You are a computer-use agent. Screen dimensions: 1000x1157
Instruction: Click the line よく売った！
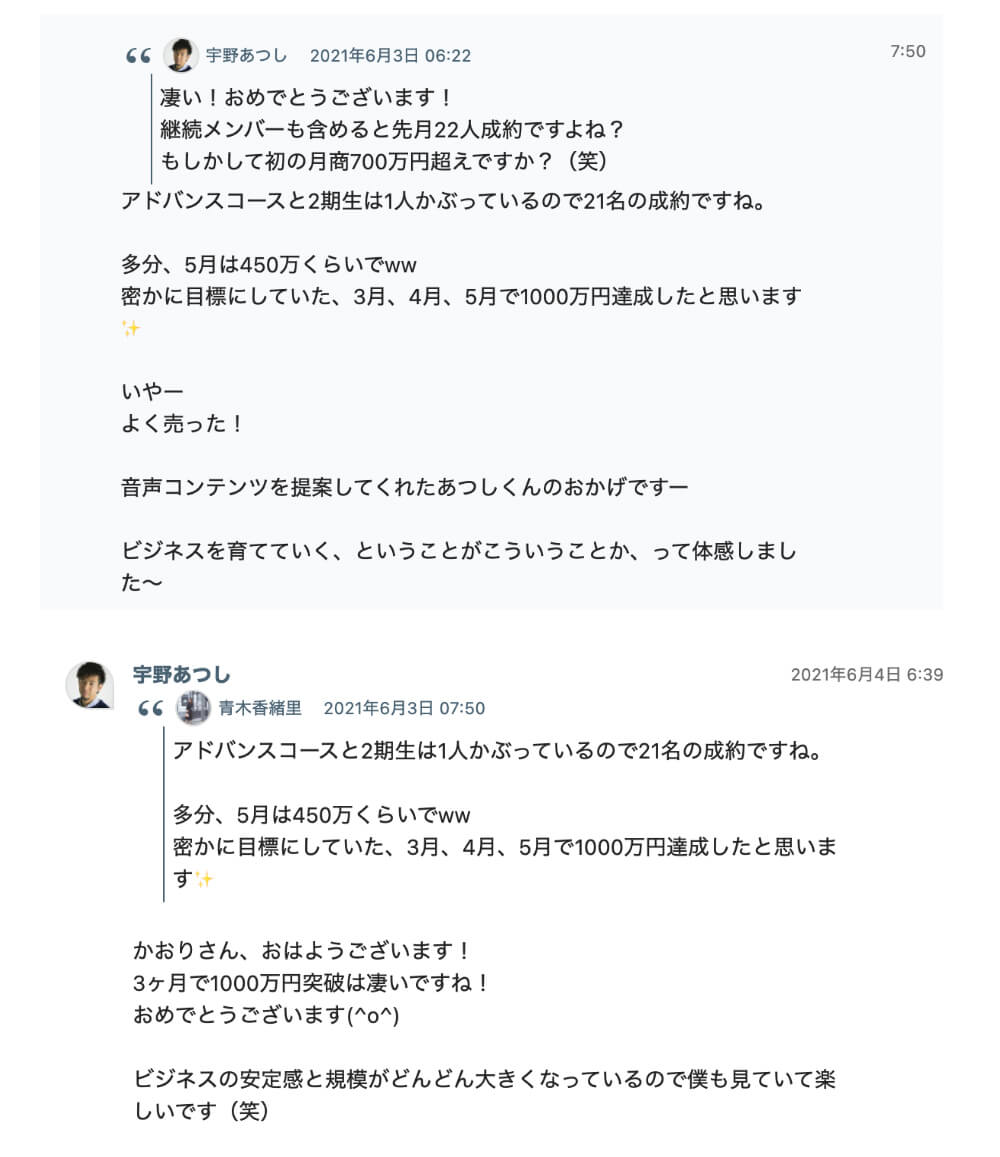click(182, 423)
